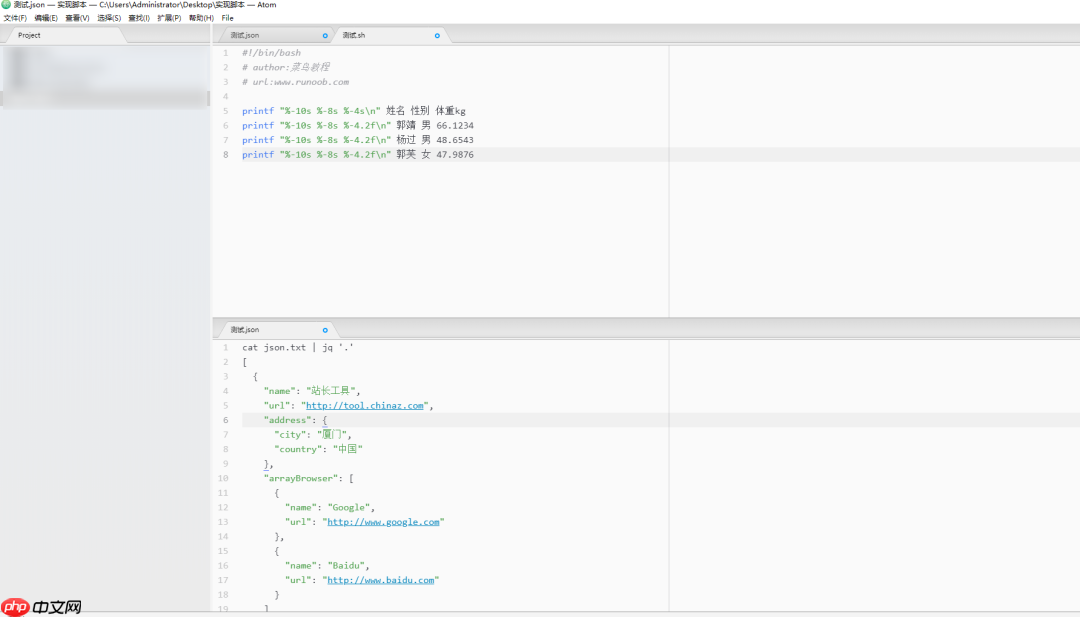Click the "# author:菜鸟教程" comment

pos(286,67)
